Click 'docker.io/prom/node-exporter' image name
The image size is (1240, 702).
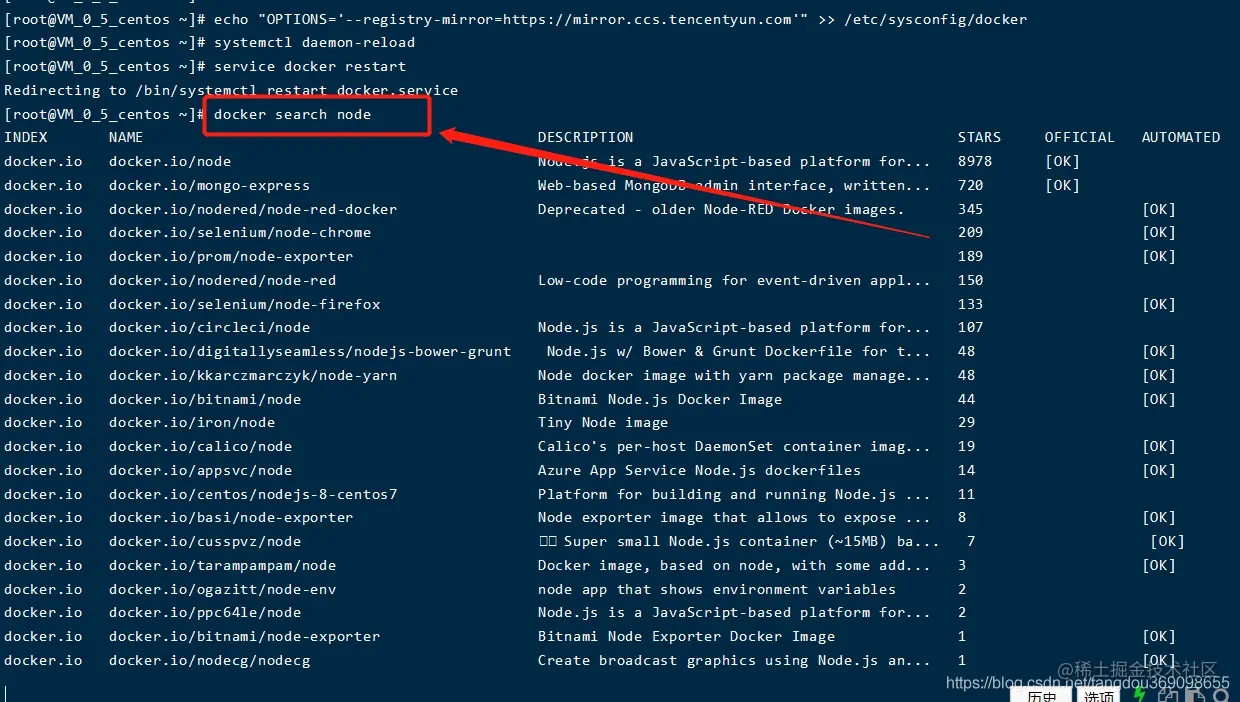point(231,256)
